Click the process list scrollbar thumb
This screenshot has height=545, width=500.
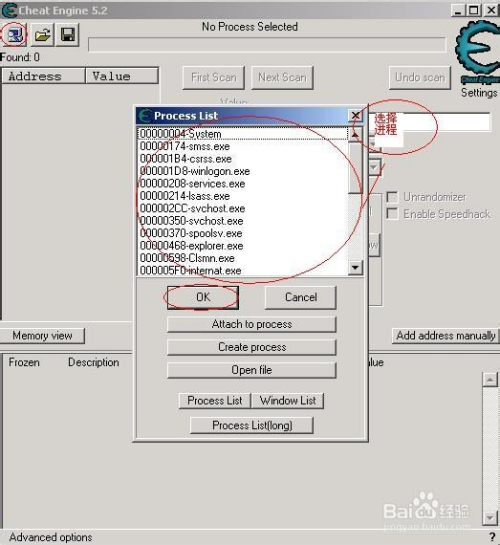click(355, 168)
